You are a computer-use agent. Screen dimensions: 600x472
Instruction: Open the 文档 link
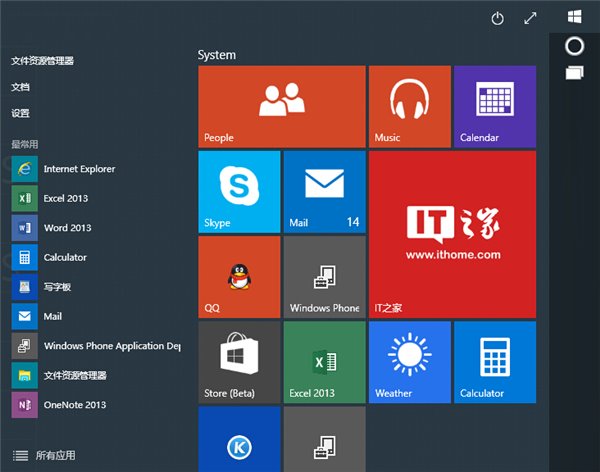coord(20,87)
